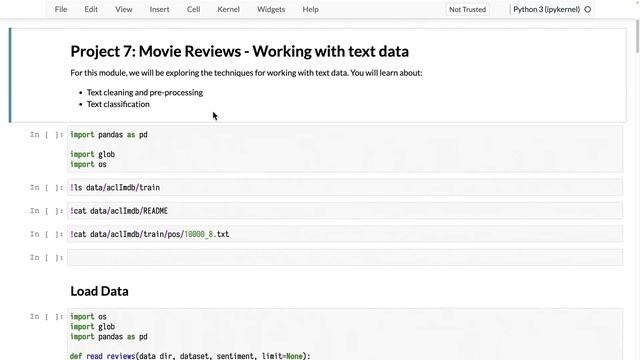Open the View menu
This screenshot has width=640, height=360.
123,9
